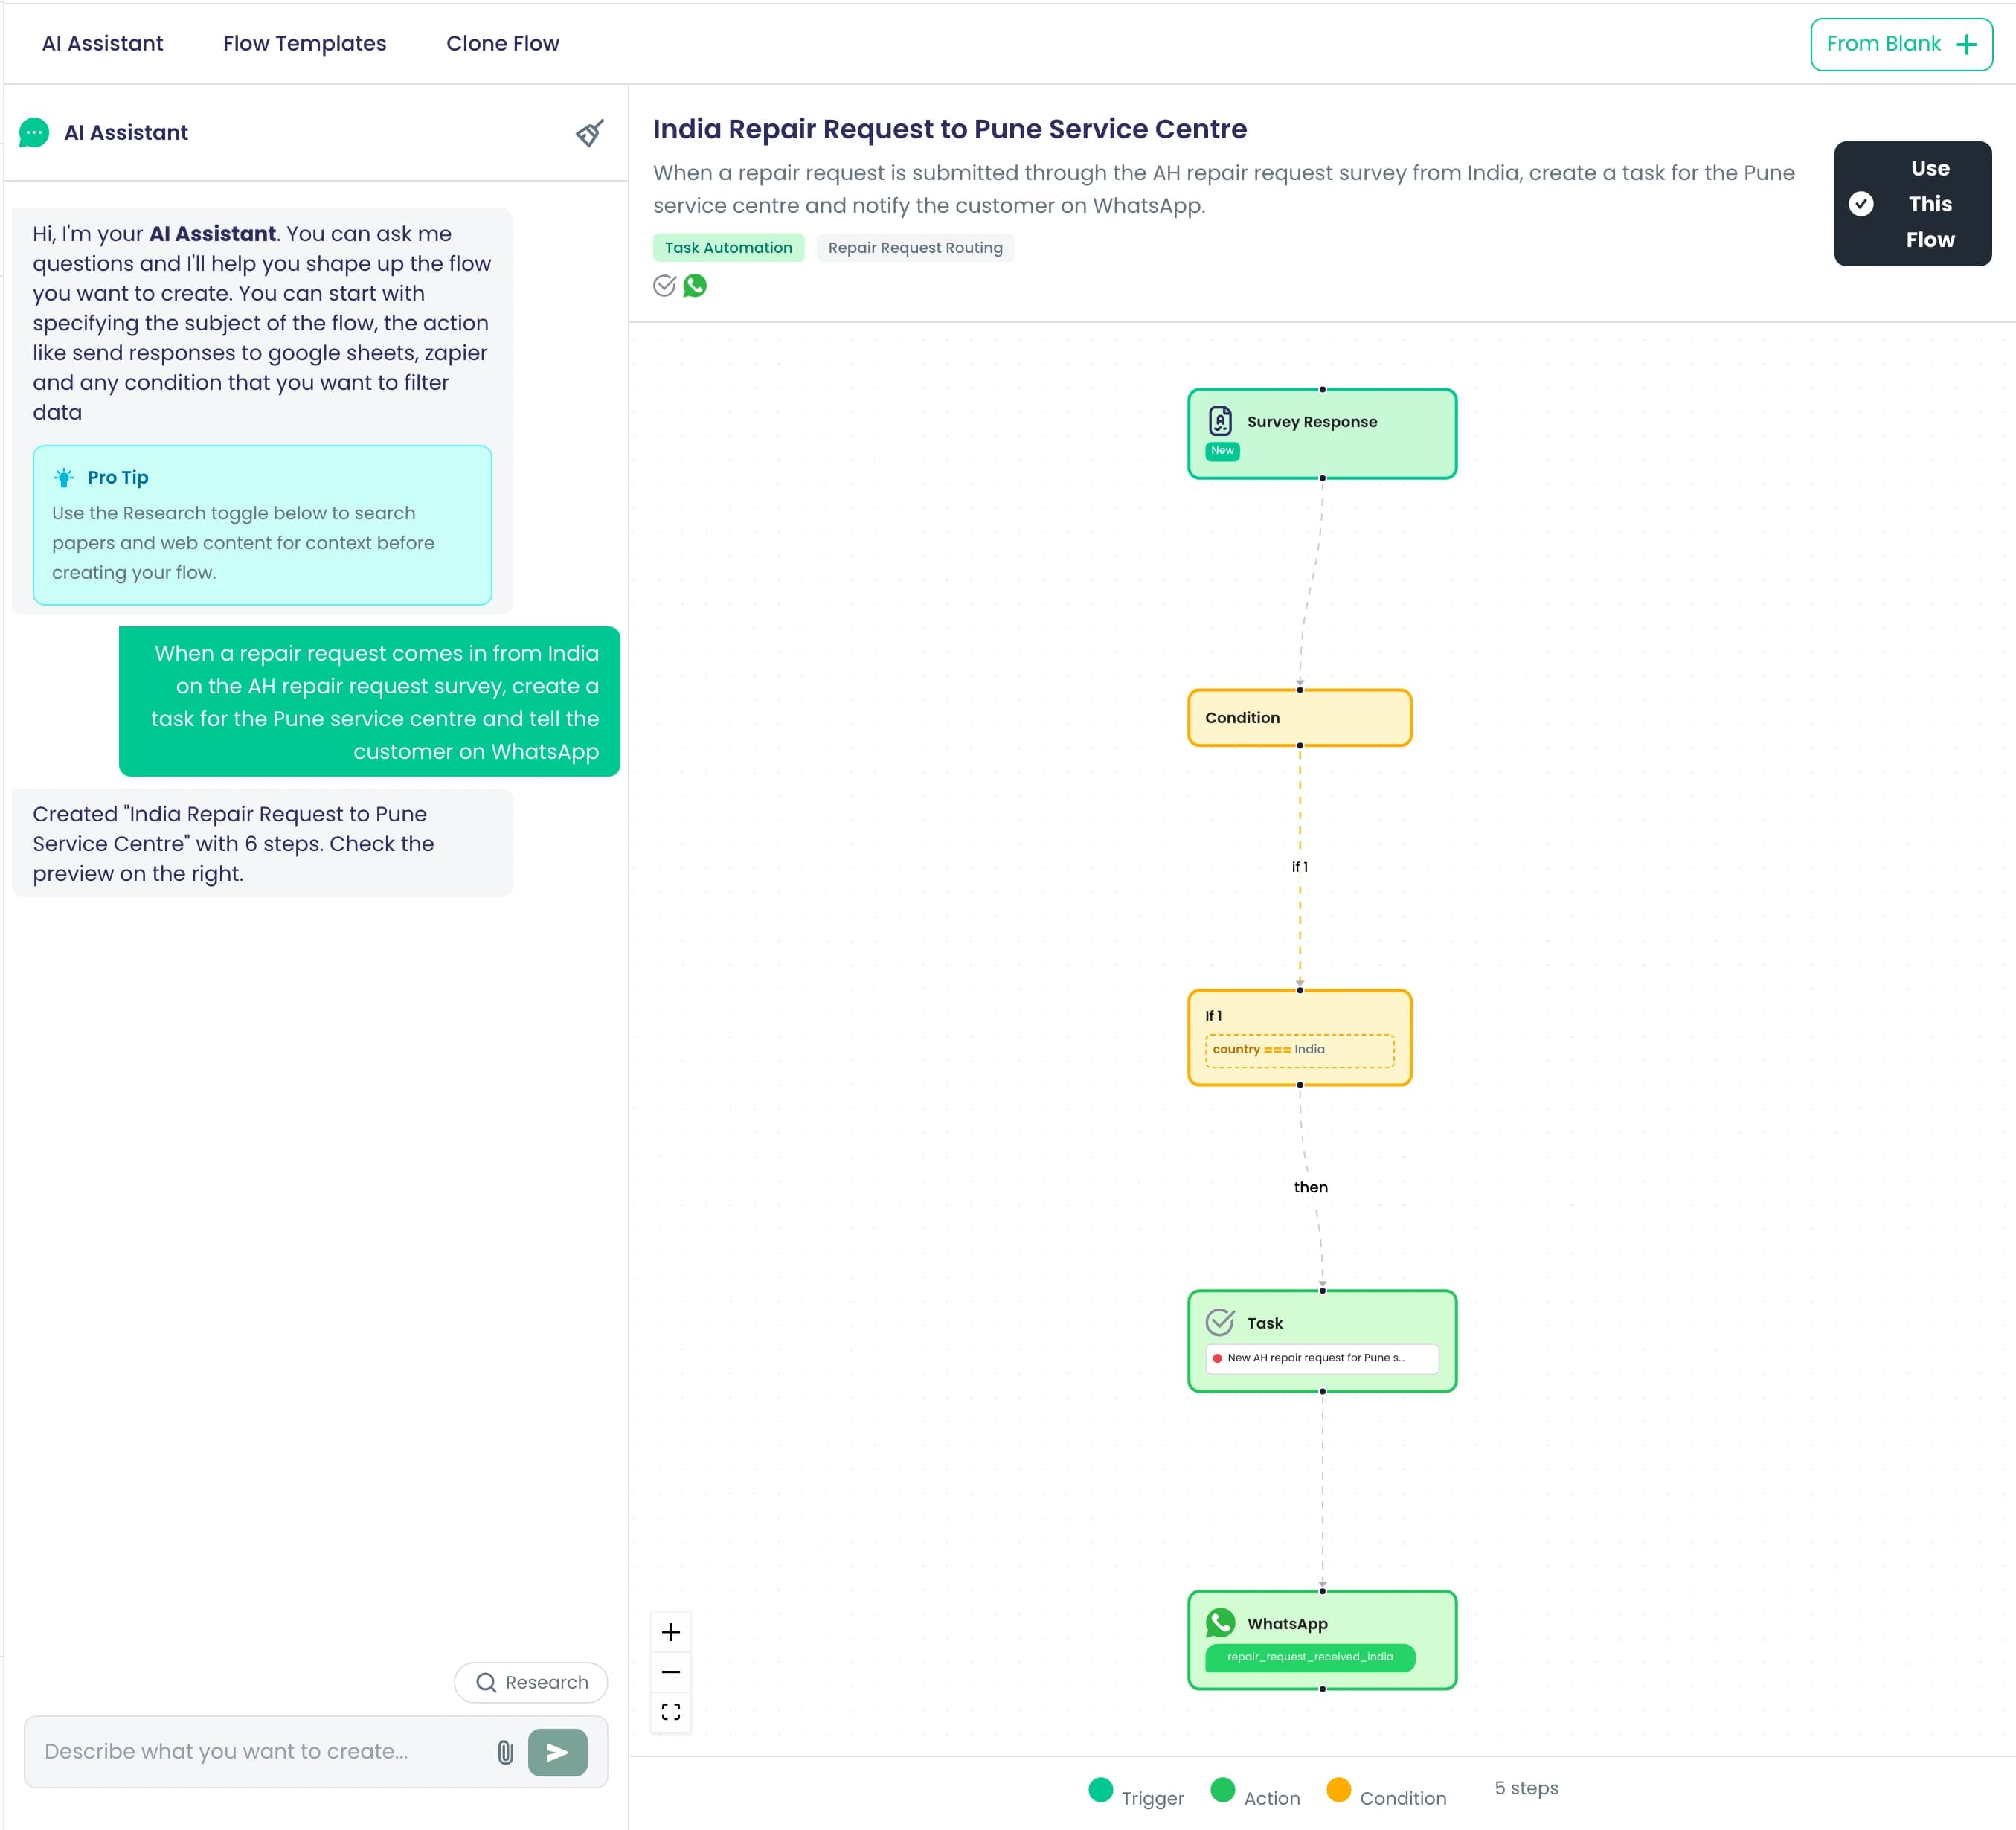Click the 'Action' legend label
2016x1830 pixels.
[1272, 1798]
